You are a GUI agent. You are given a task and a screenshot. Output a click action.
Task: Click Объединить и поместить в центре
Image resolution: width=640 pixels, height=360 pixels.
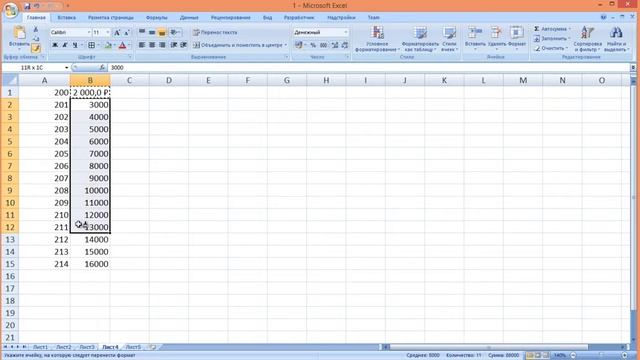pos(238,45)
